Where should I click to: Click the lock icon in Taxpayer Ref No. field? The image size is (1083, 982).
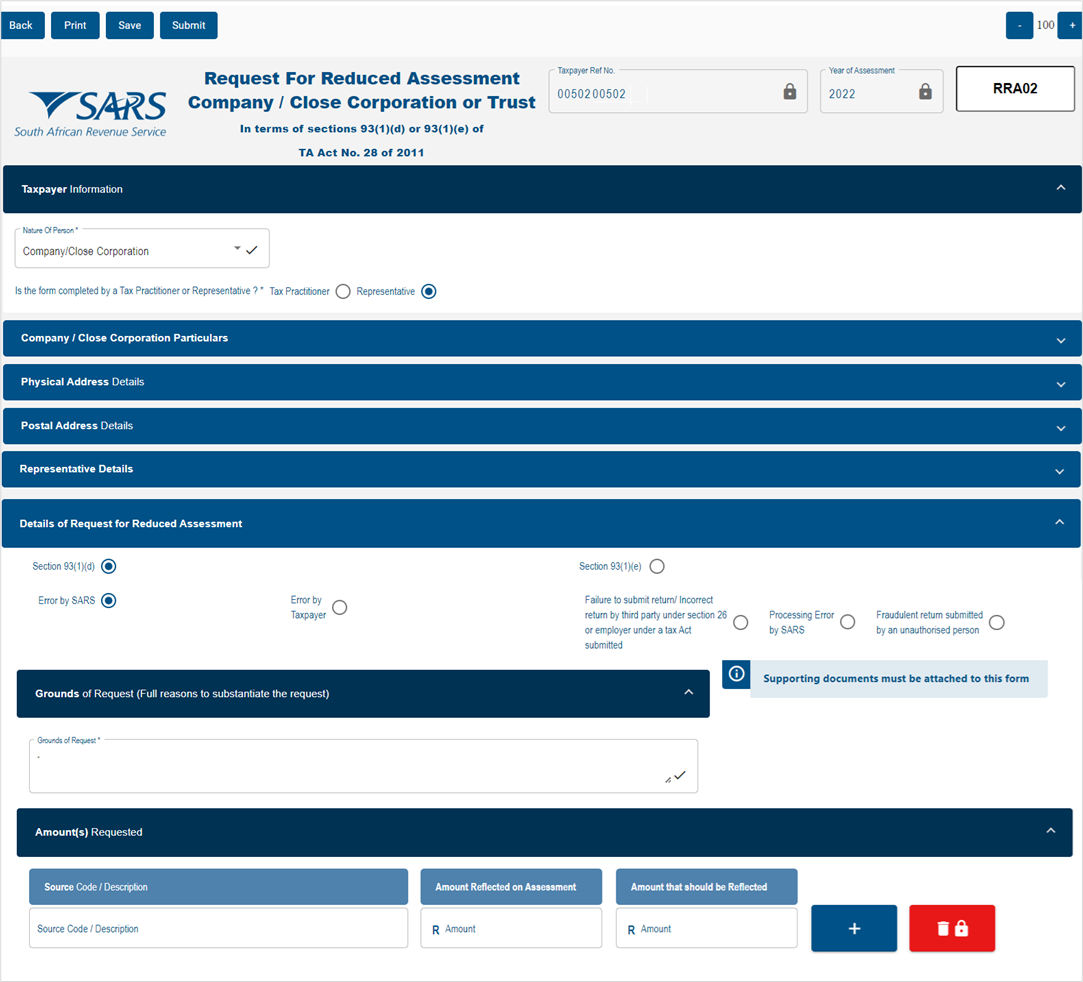789,91
